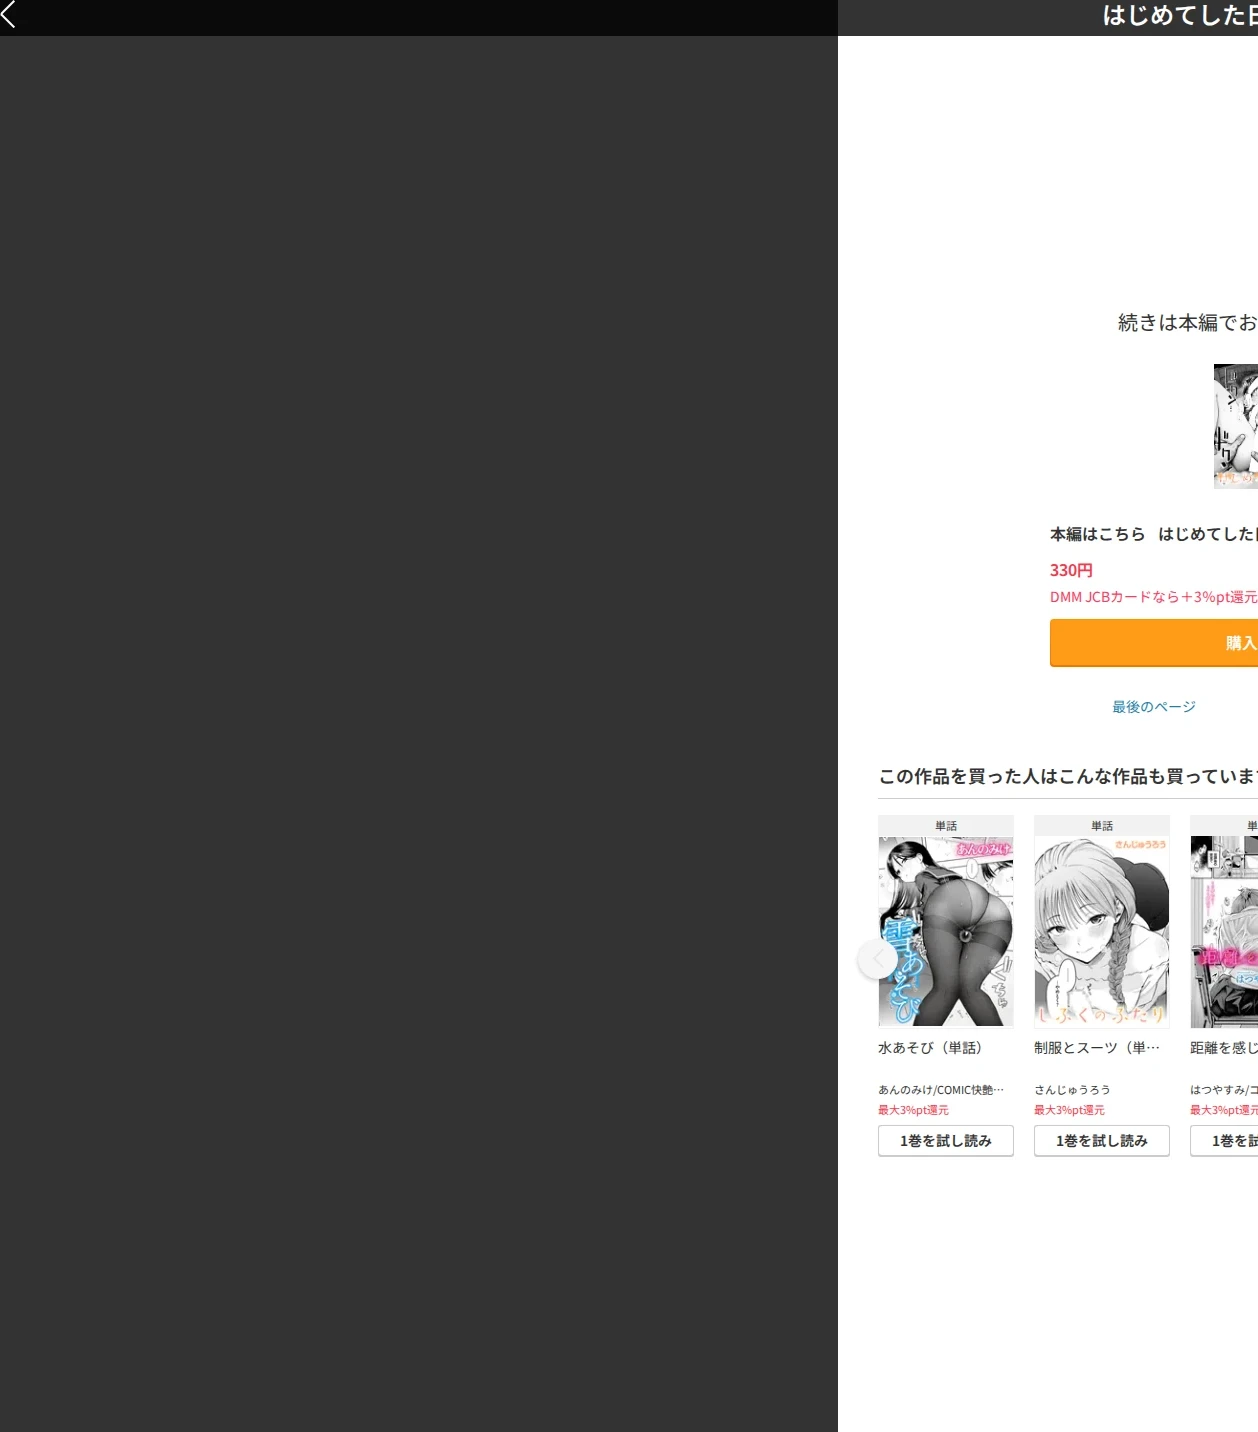The image size is (1258, 1432).
Task: Click the はつやすみ author link
Action: click(1224, 1090)
